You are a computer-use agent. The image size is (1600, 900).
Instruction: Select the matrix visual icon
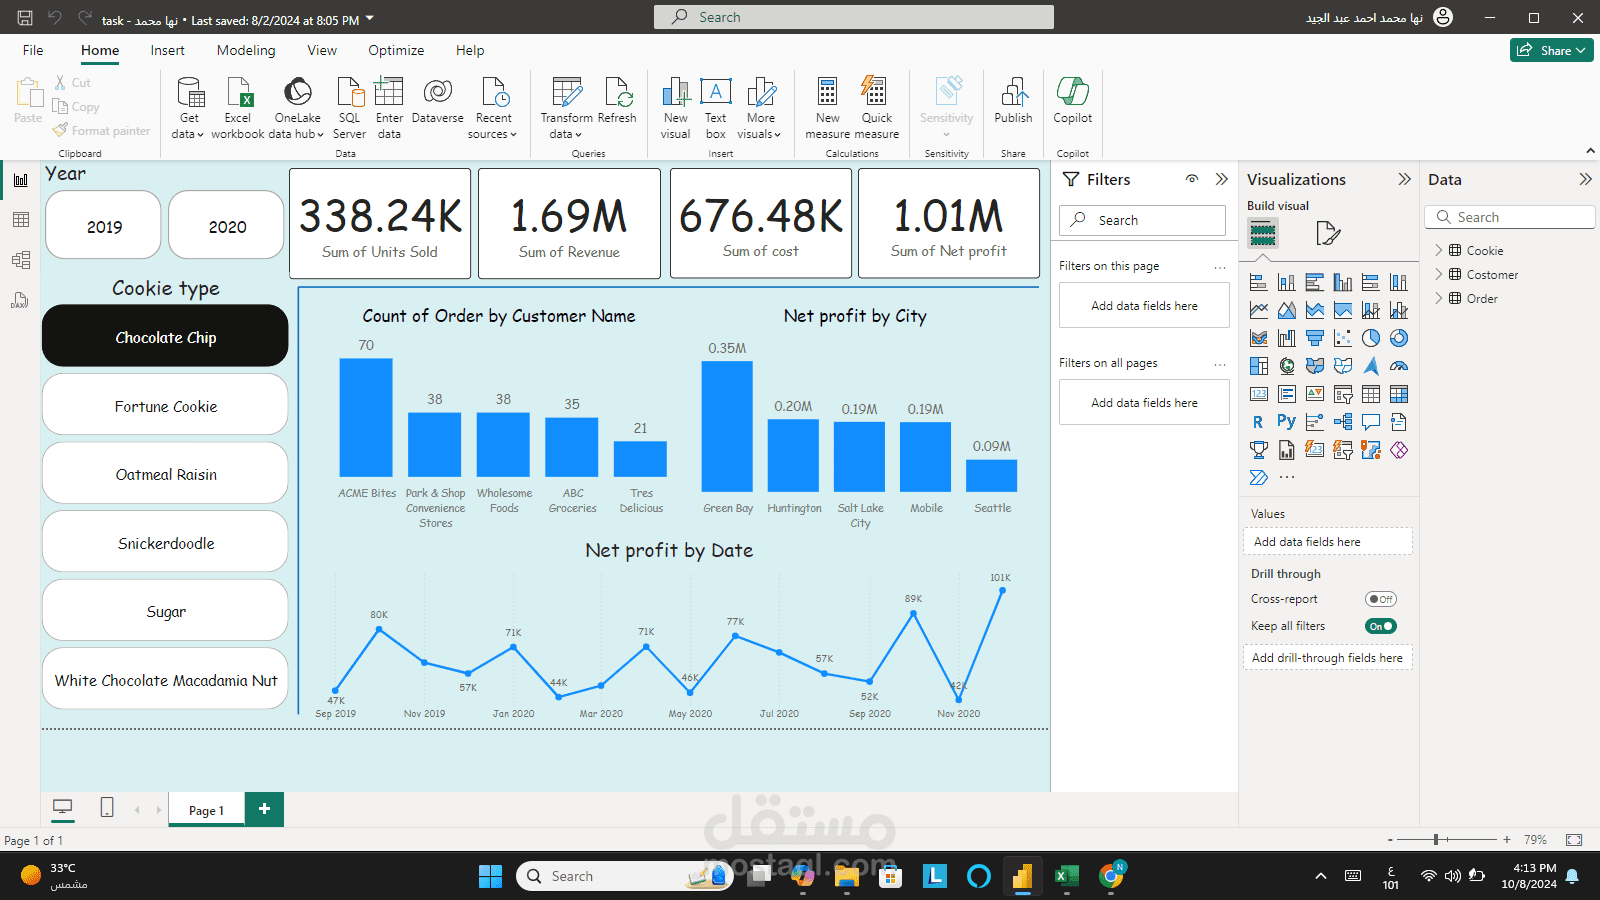[x=1399, y=394]
